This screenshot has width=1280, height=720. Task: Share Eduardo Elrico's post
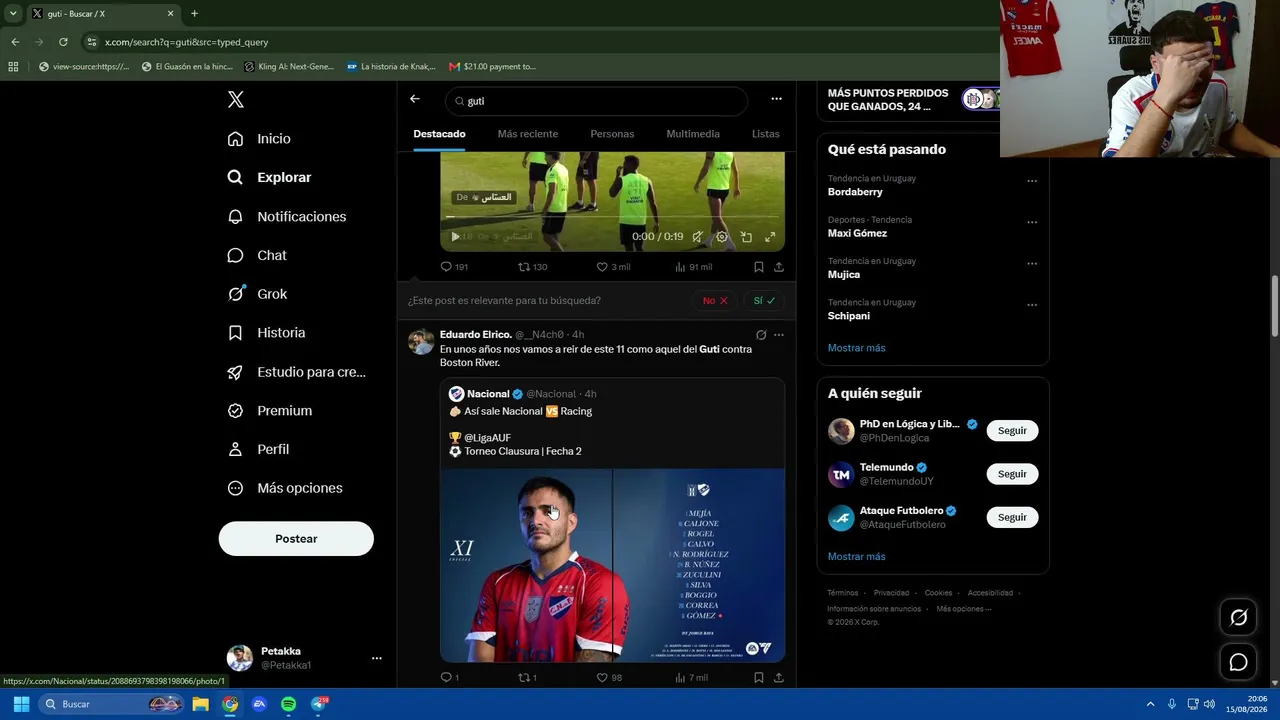[x=779, y=678]
